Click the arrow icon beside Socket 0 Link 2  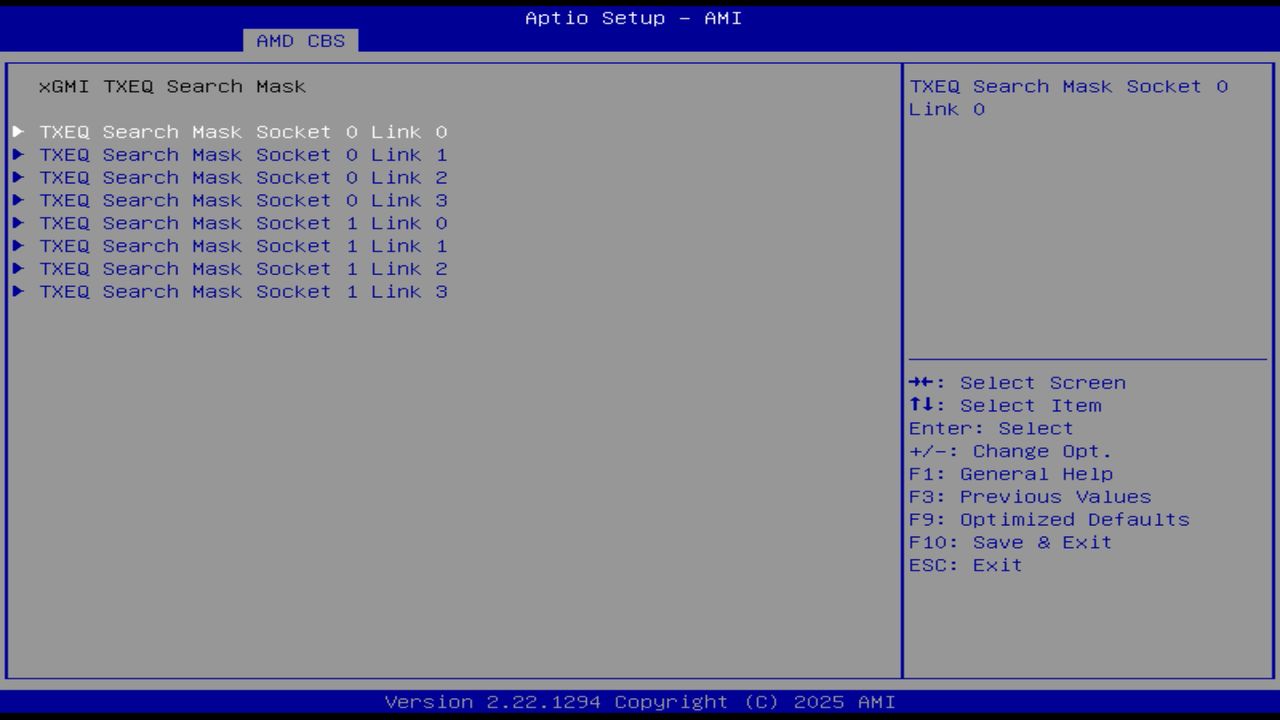click(x=19, y=177)
